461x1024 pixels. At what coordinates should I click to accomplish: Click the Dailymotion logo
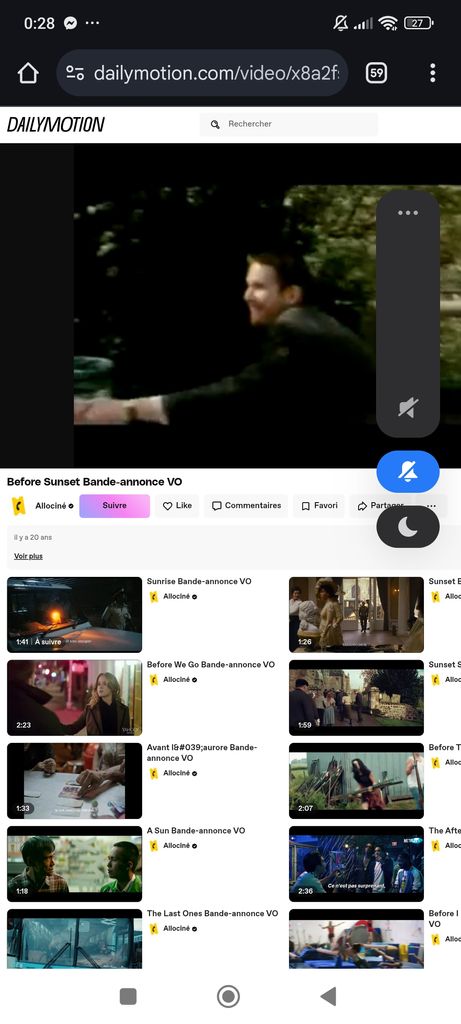(56, 124)
